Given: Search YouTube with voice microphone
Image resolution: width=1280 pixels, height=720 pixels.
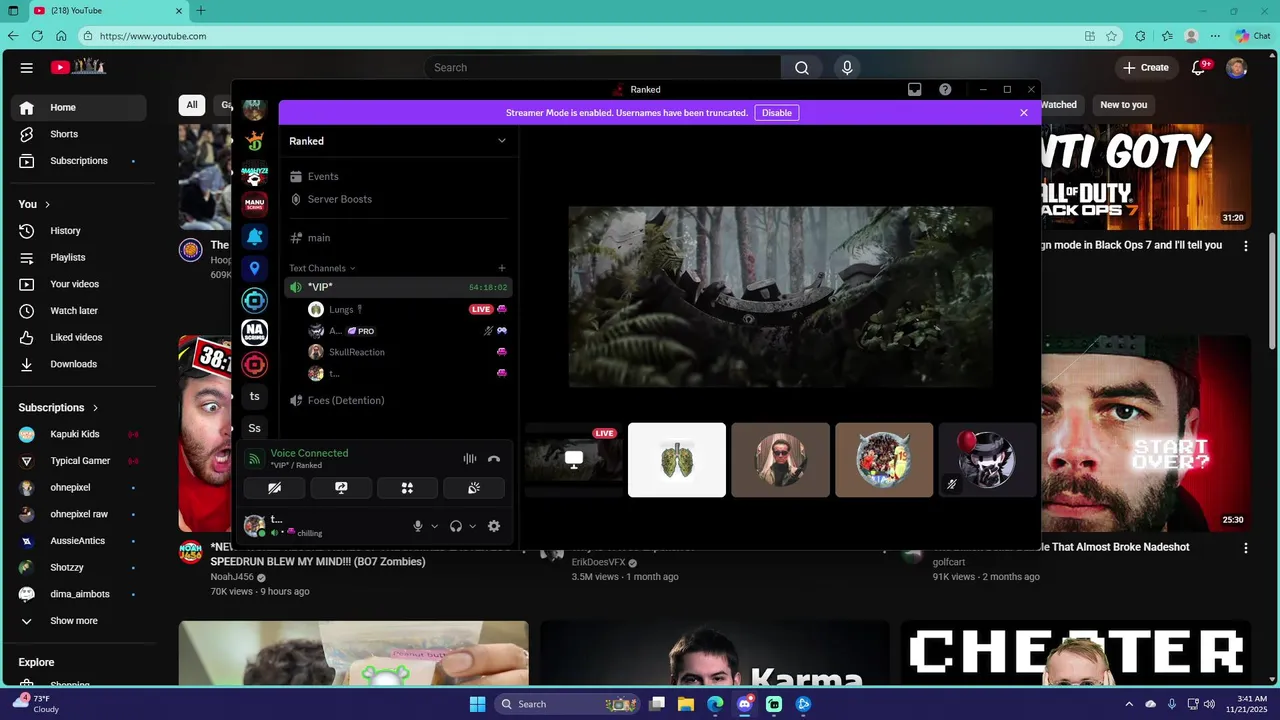Looking at the screenshot, I should pos(847,68).
